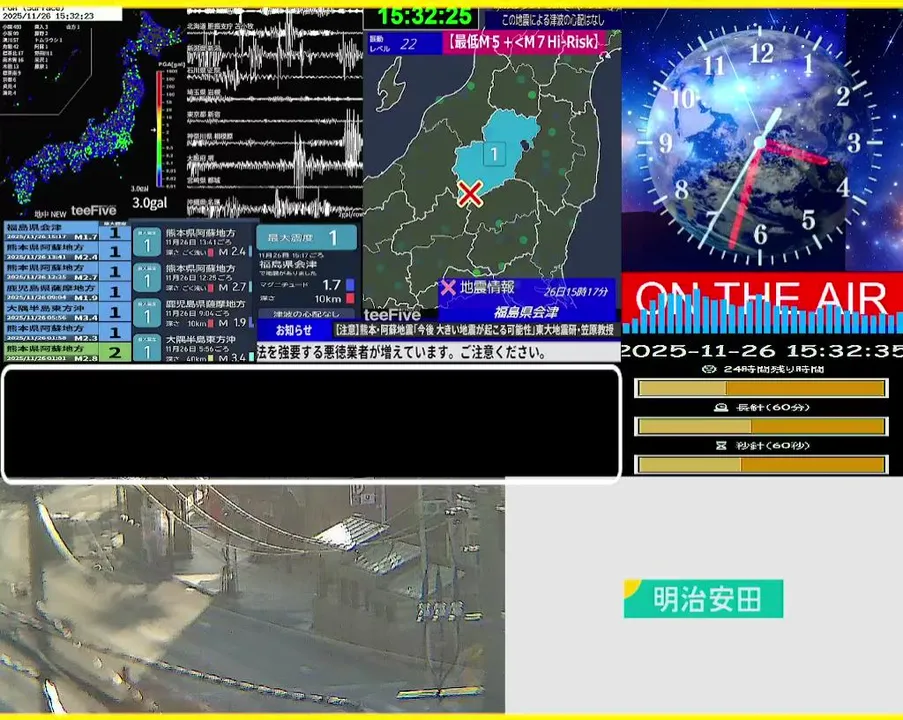The image size is (903, 720).
Task: Click the 2025-11-26 15:32:35 timestamp
Action: click(762, 351)
